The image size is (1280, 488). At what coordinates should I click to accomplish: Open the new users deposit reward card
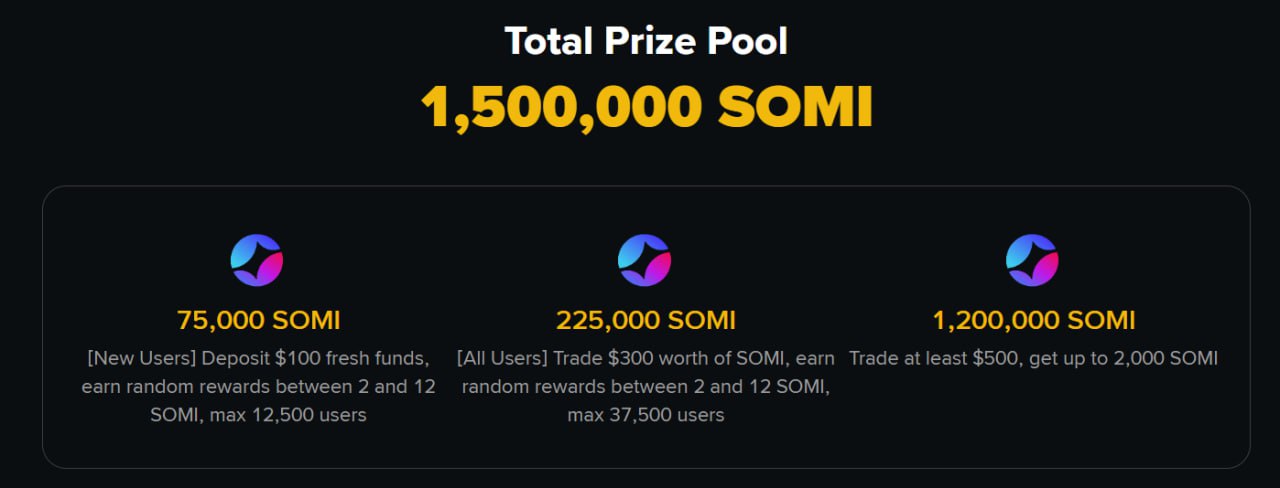[258, 328]
